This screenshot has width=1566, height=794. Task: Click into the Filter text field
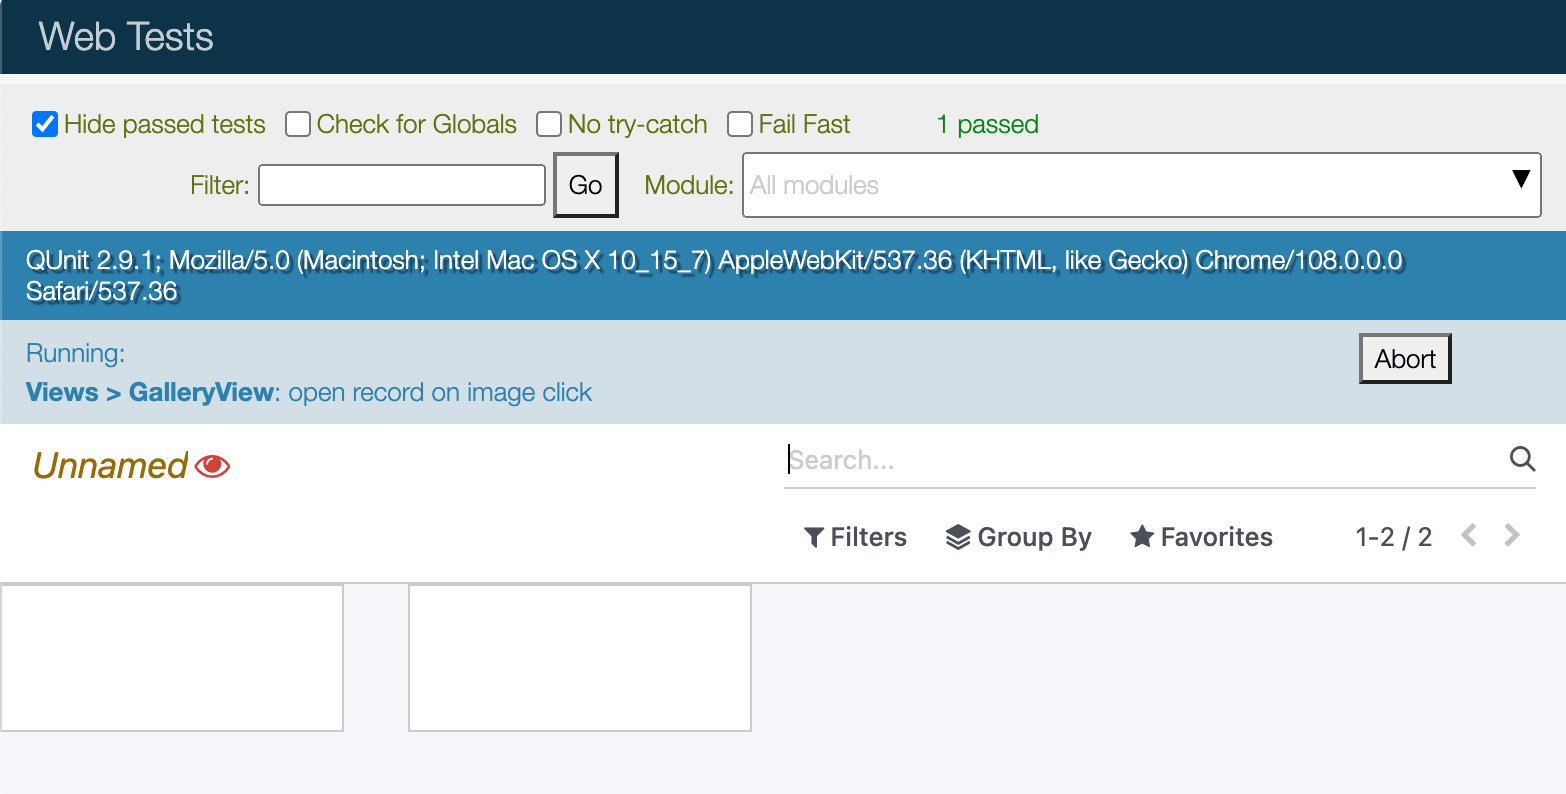(401, 185)
